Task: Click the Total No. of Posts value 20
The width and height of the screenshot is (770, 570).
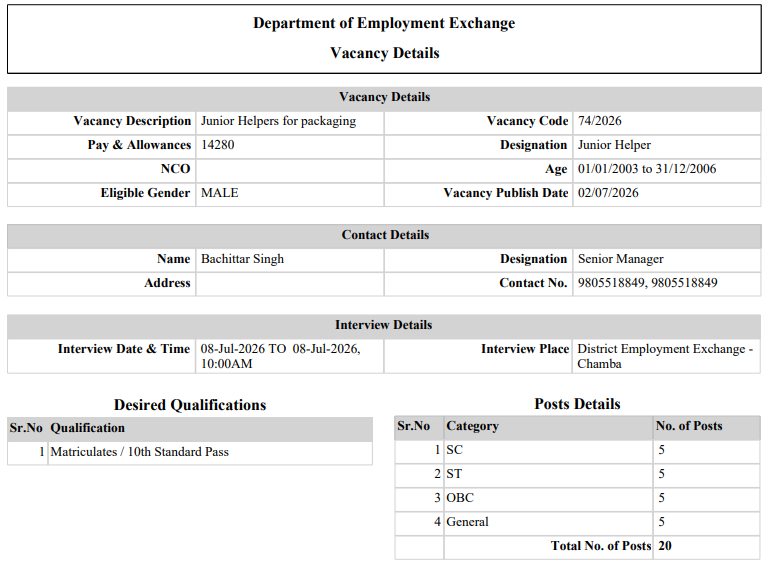Action: 665,546
